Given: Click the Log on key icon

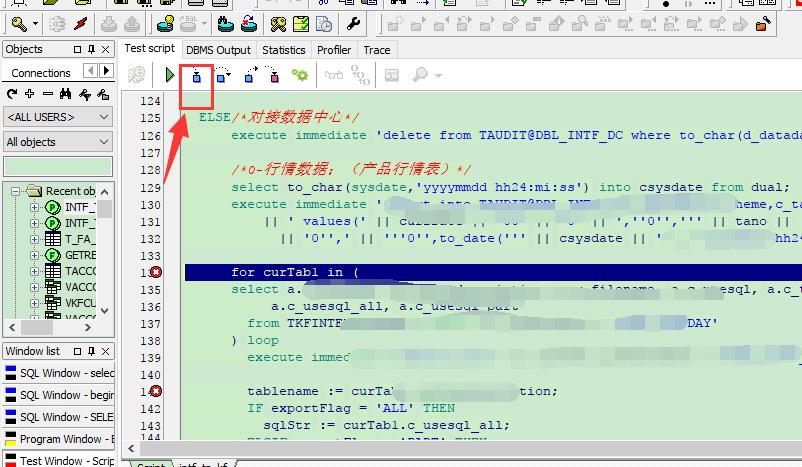Looking at the screenshot, I should [x=19, y=24].
